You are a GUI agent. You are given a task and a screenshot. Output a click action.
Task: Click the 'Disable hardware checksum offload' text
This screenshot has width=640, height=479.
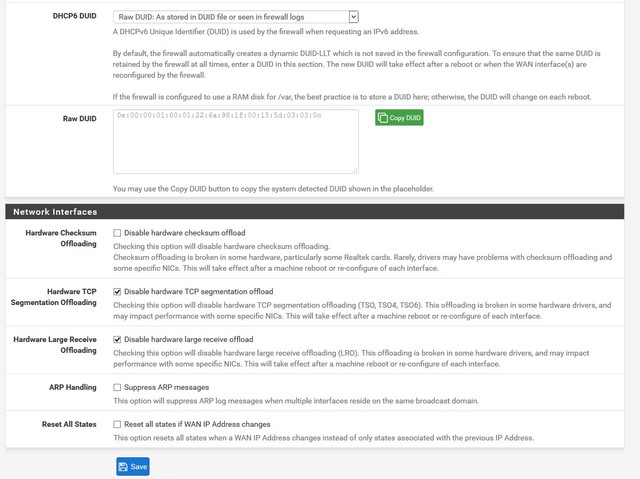coord(185,233)
